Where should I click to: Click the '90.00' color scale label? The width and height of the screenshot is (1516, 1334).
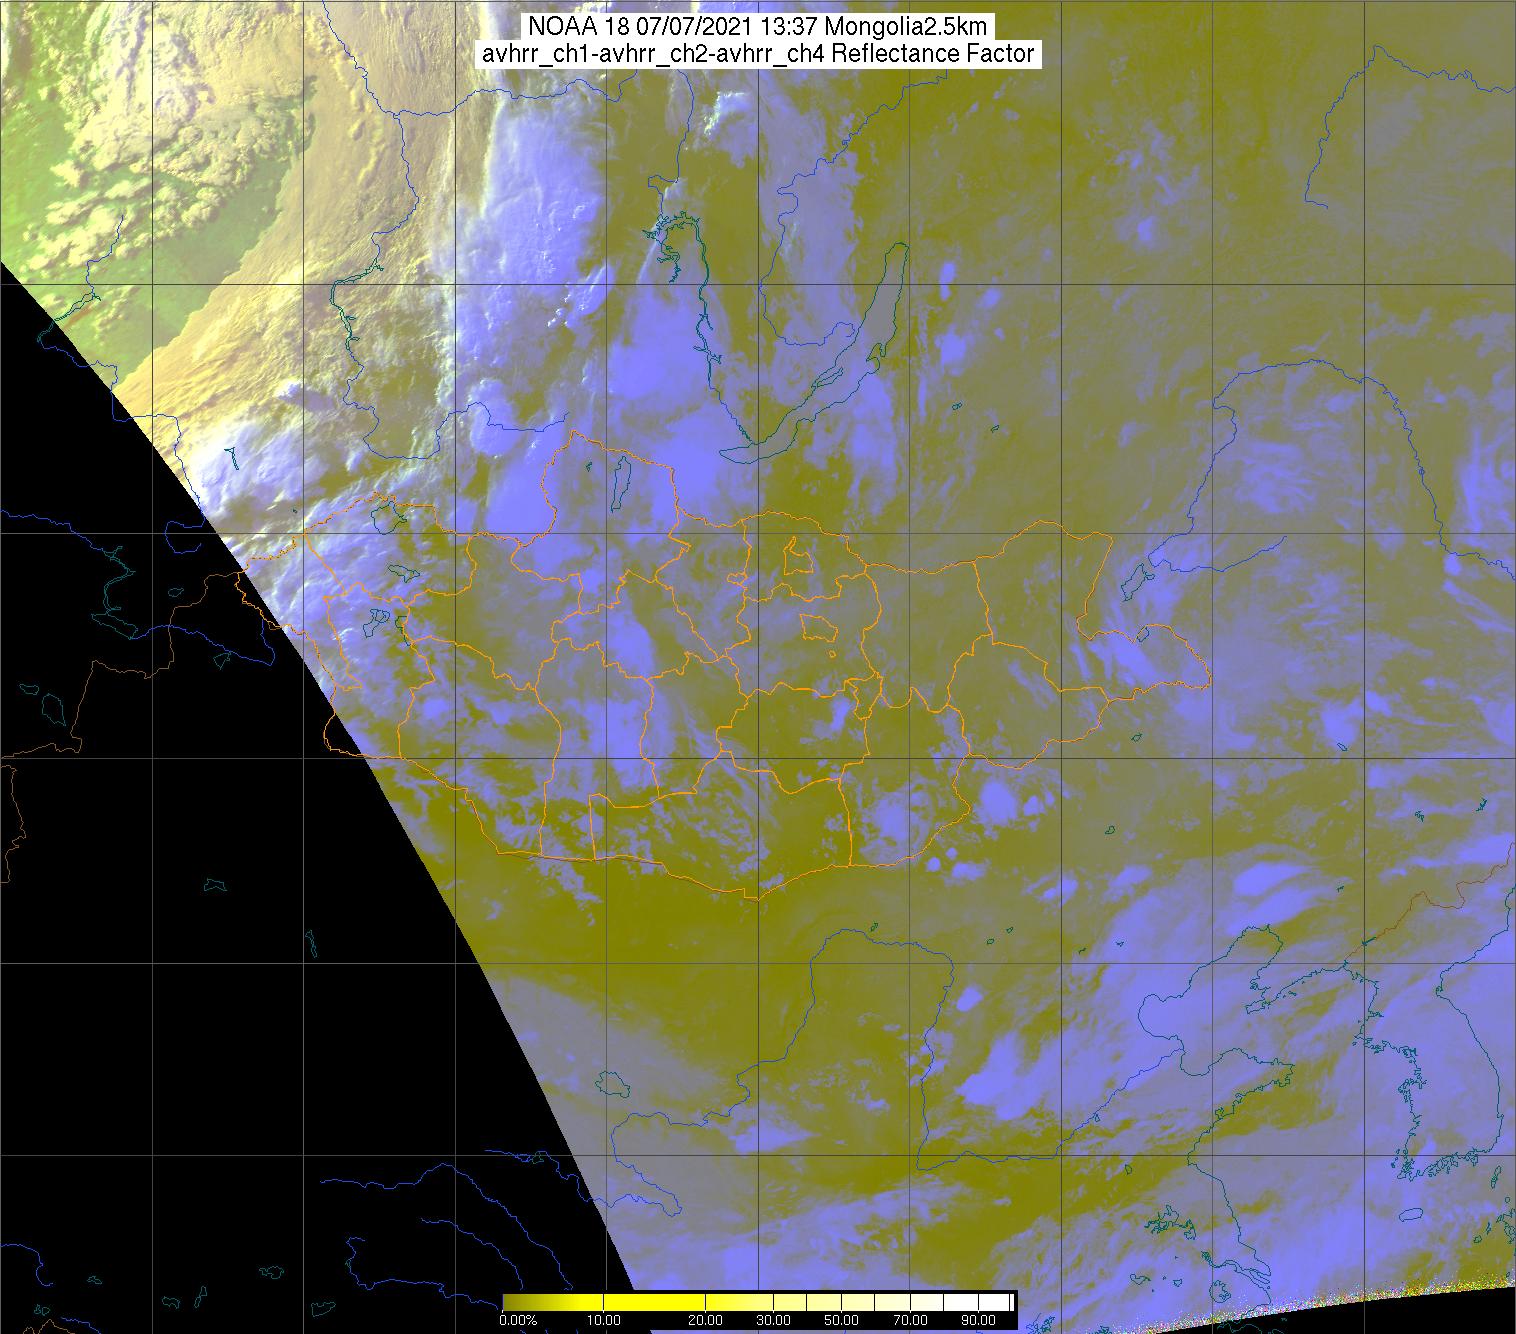tap(978, 1320)
